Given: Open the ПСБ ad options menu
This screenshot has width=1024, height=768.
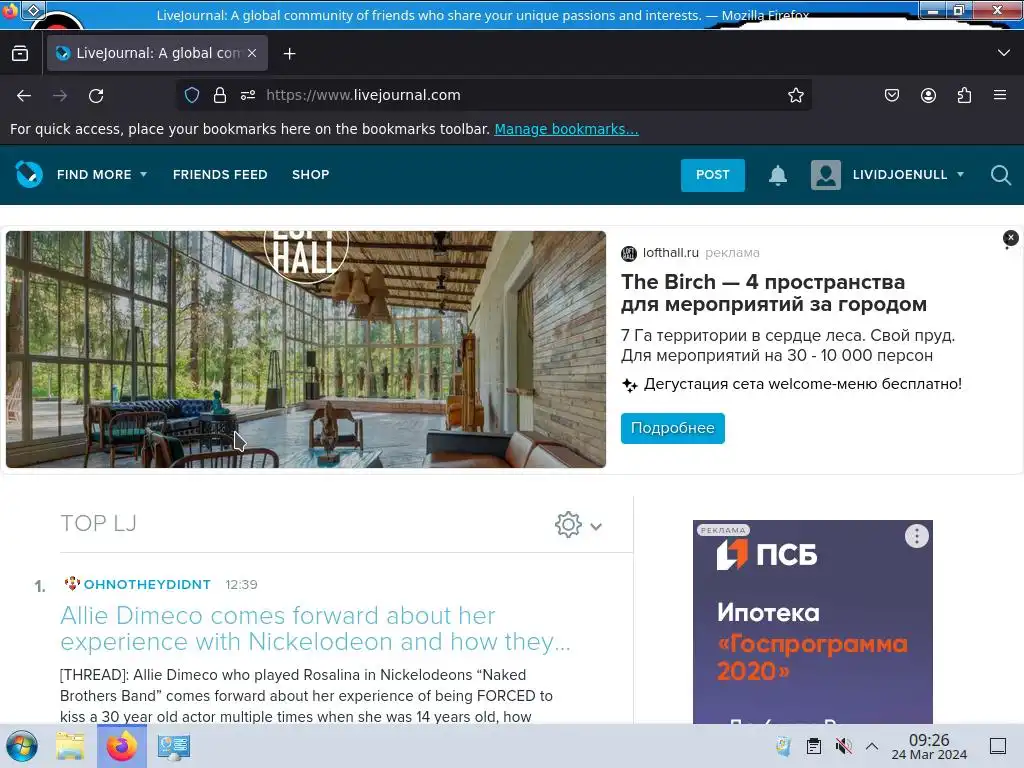Looking at the screenshot, I should (917, 536).
